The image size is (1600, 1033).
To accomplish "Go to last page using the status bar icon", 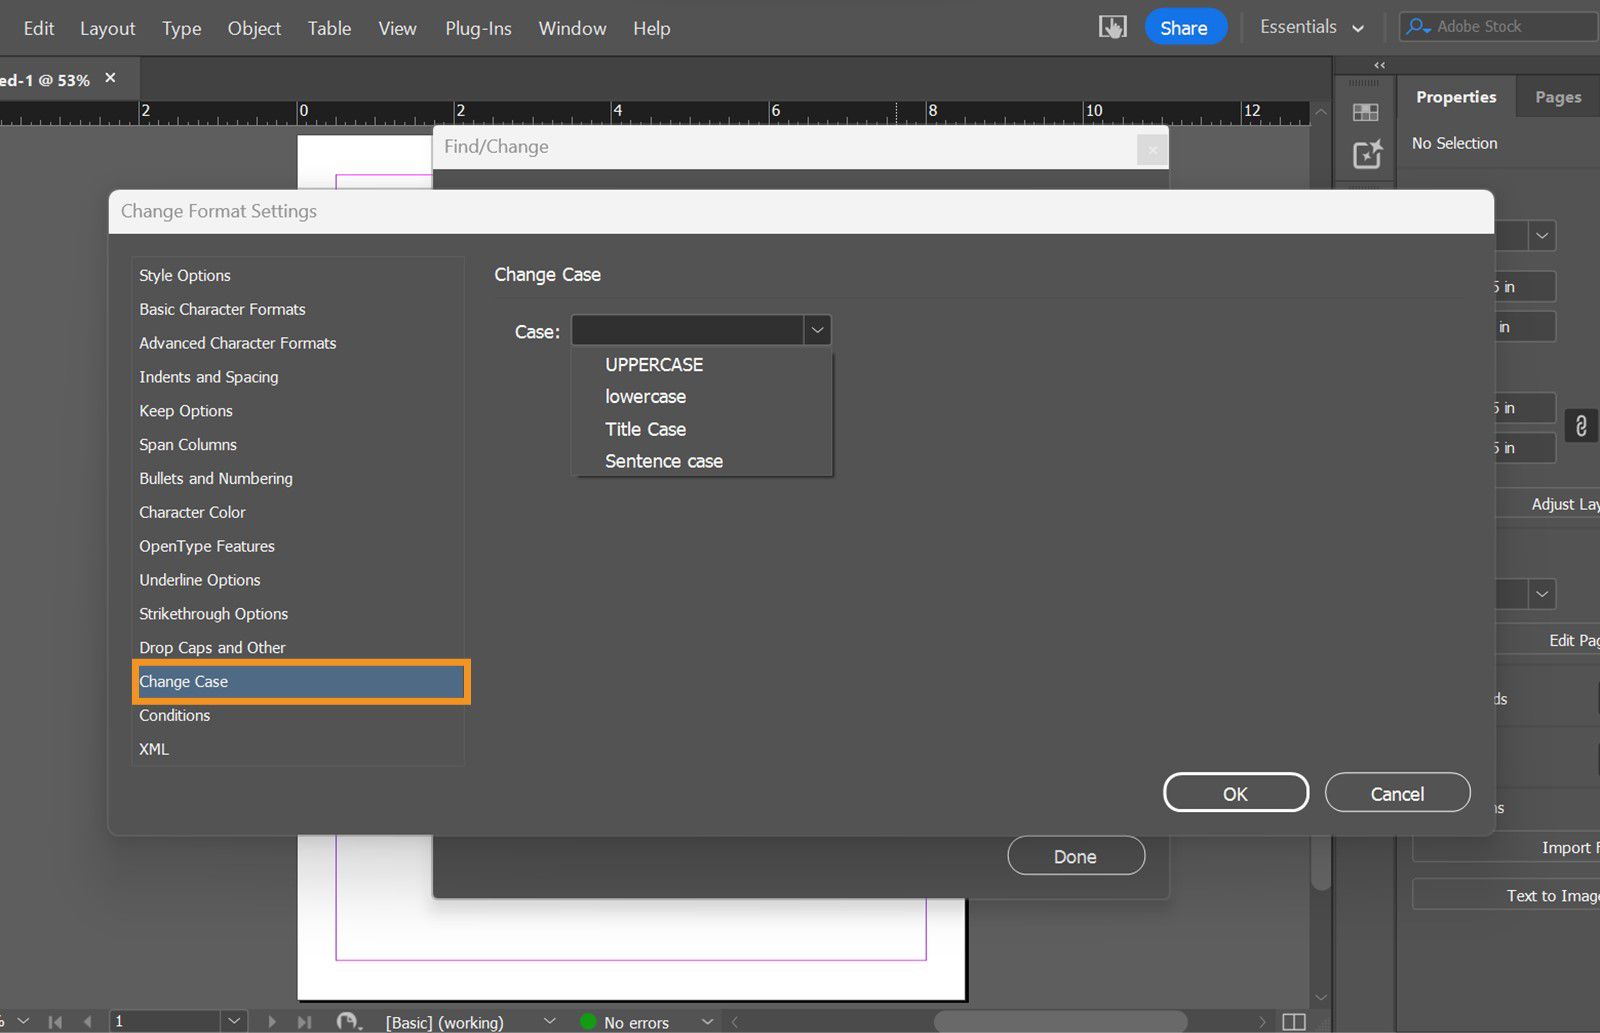I will (306, 1021).
